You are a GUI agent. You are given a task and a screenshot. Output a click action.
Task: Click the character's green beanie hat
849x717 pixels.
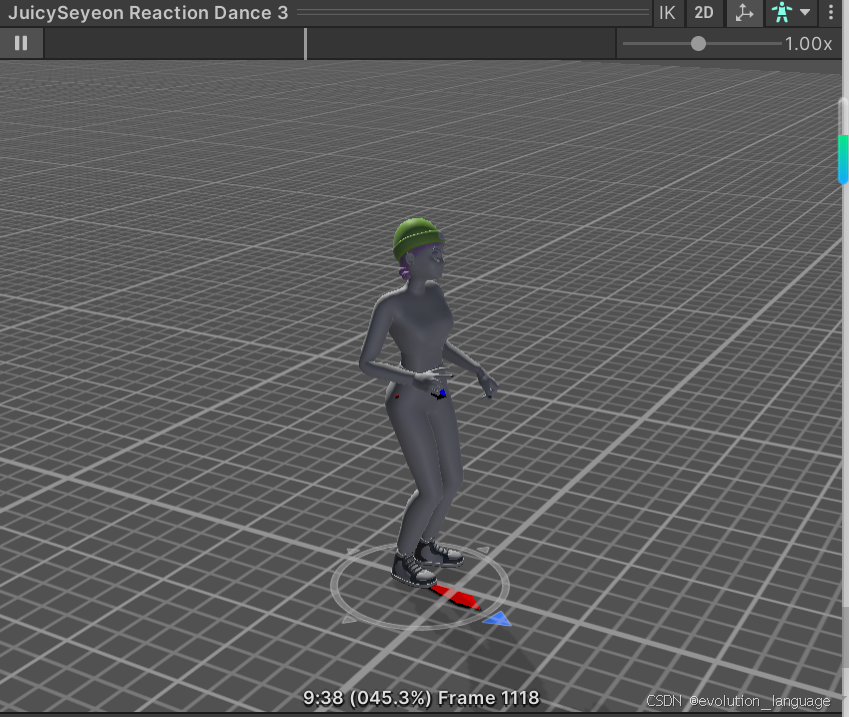point(417,237)
